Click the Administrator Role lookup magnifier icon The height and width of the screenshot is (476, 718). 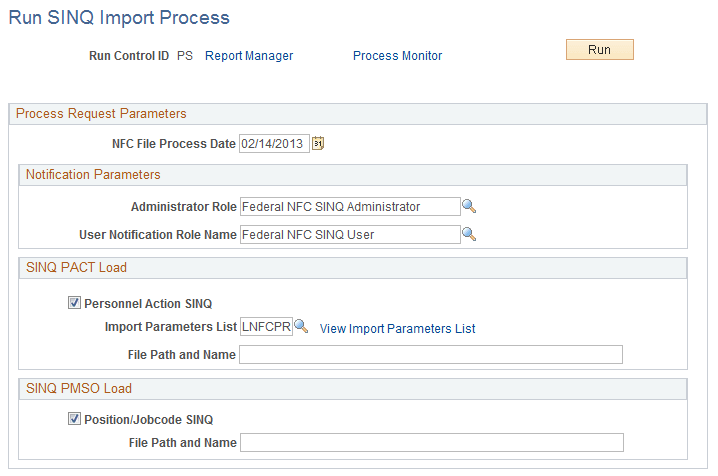tap(468, 207)
